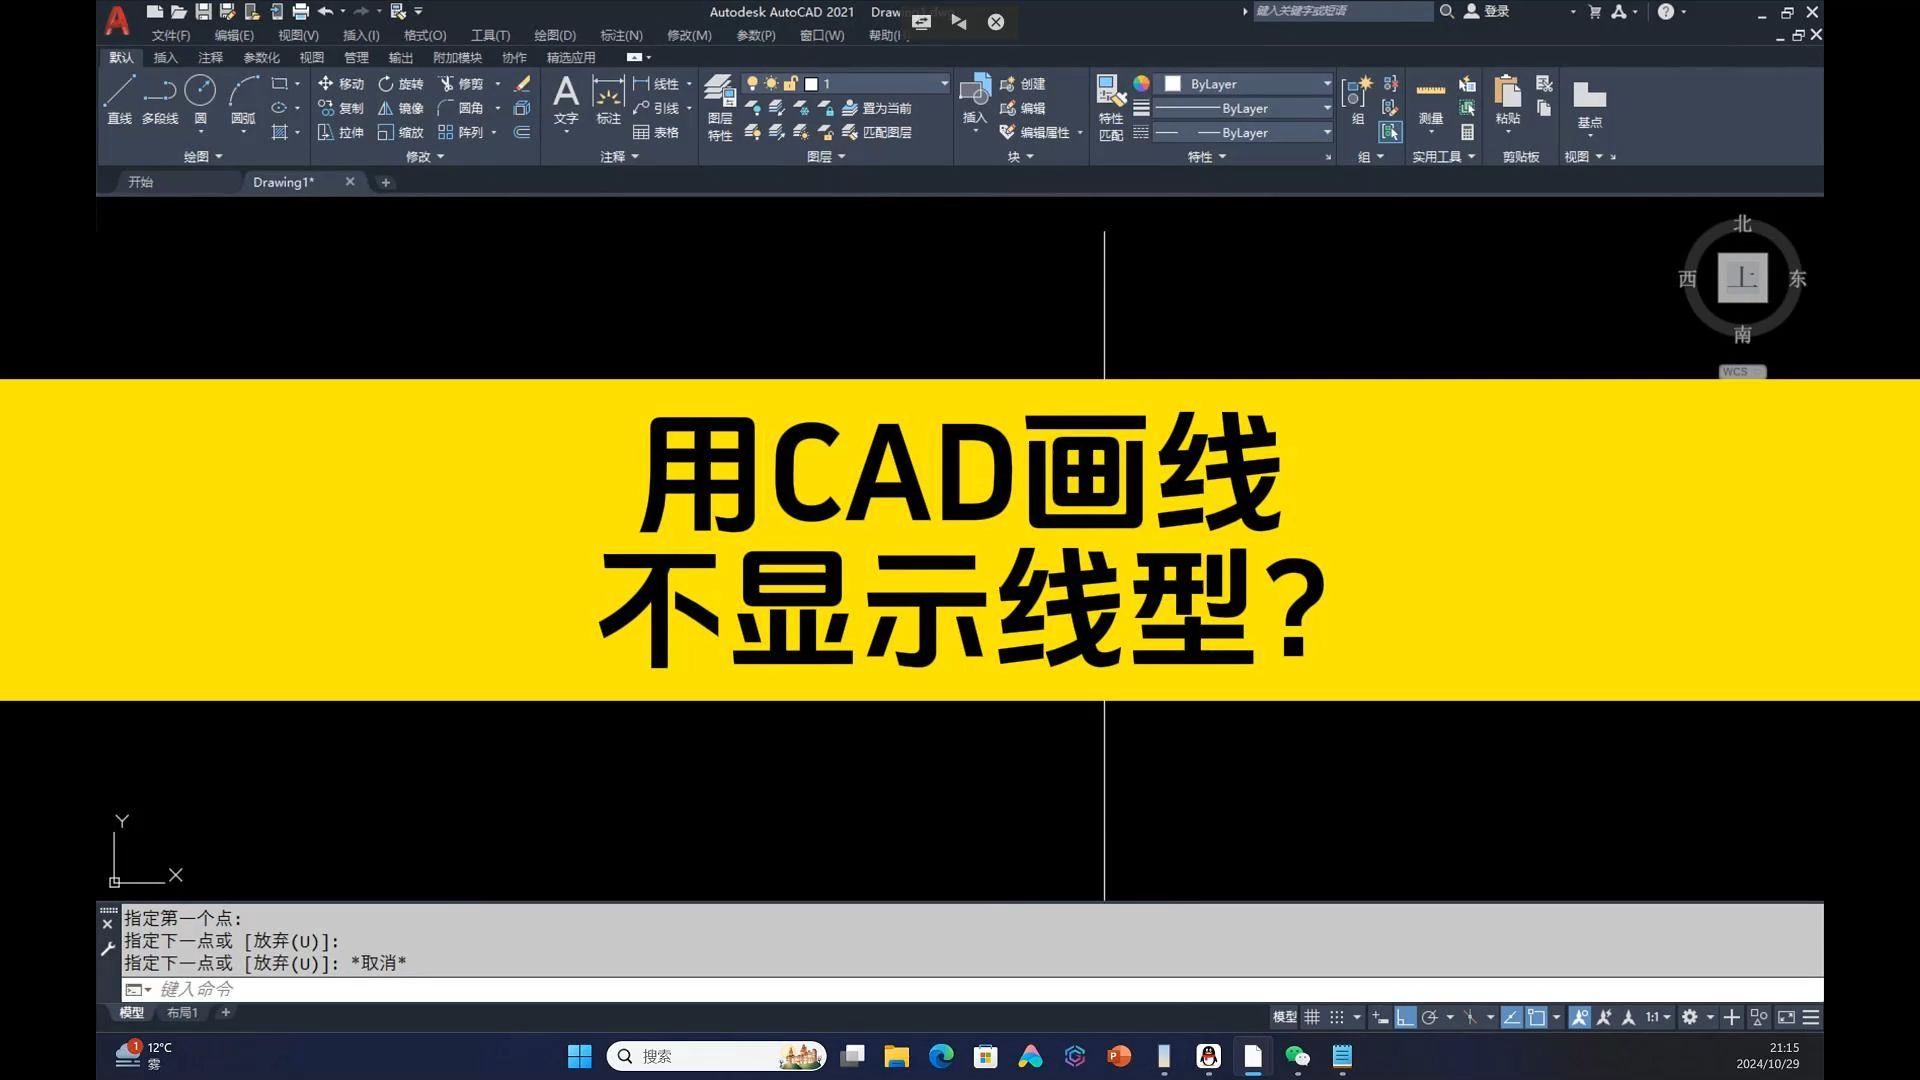This screenshot has height=1080, width=1920.
Task: Click the Rotate (旋转) tool
Action: tap(401, 84)
